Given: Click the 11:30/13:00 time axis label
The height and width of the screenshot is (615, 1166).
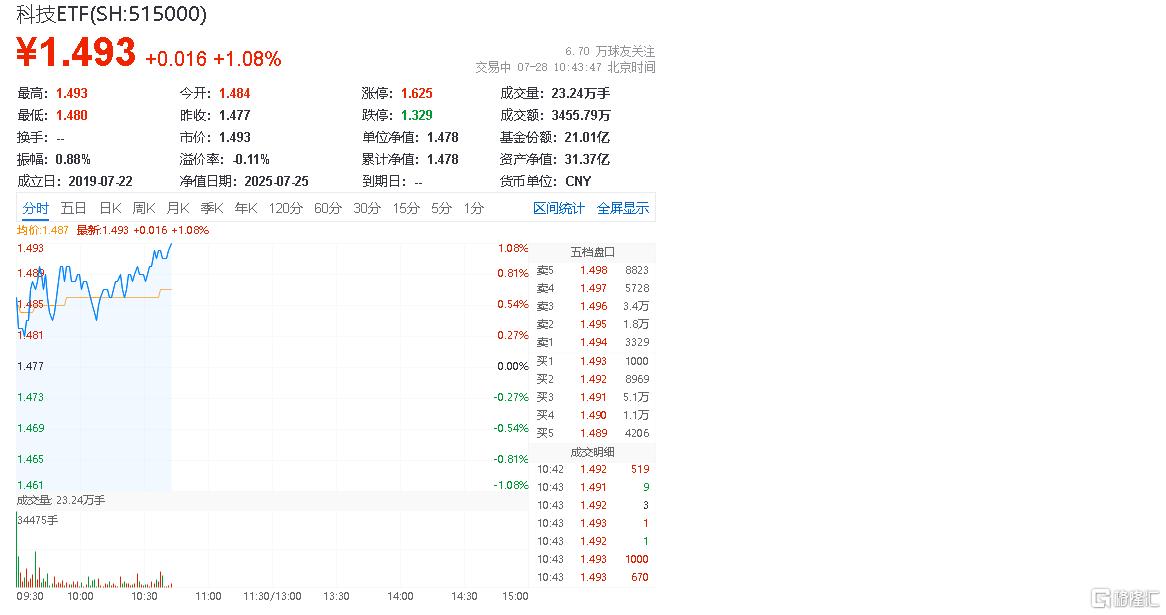Looking at the screenshot, I should tap(272, 596).
